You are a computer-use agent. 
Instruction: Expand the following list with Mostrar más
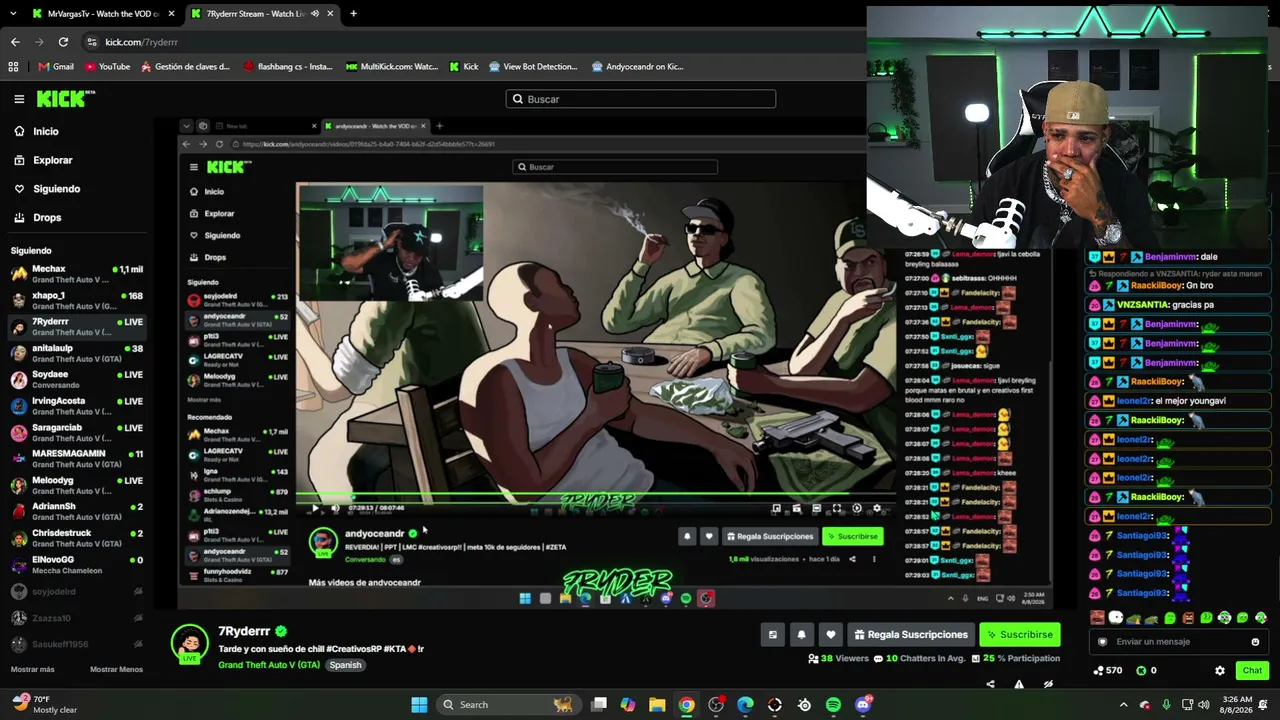coord(33,669)
